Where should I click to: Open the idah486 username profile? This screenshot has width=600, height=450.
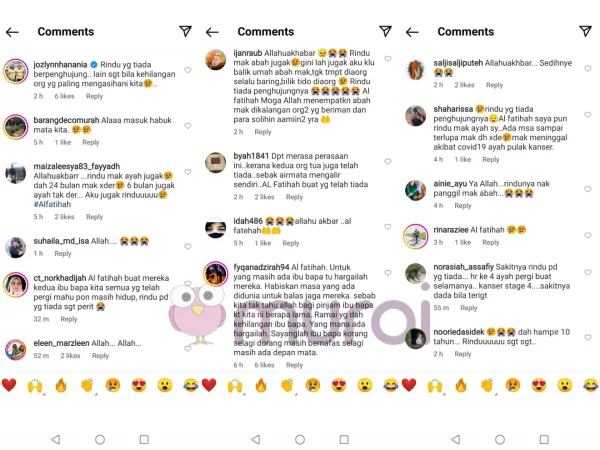point(248,221)
